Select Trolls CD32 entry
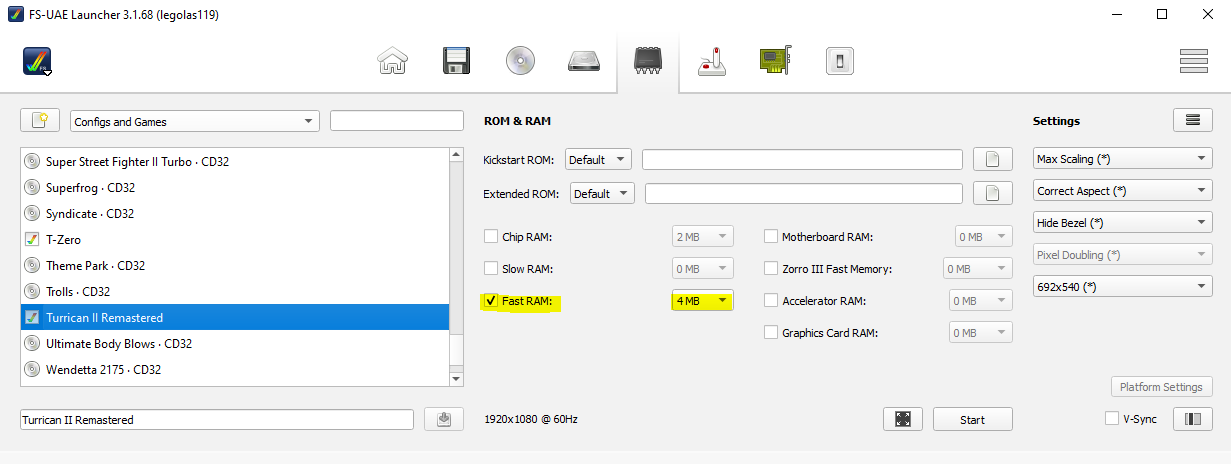 [x=235, y=291]
